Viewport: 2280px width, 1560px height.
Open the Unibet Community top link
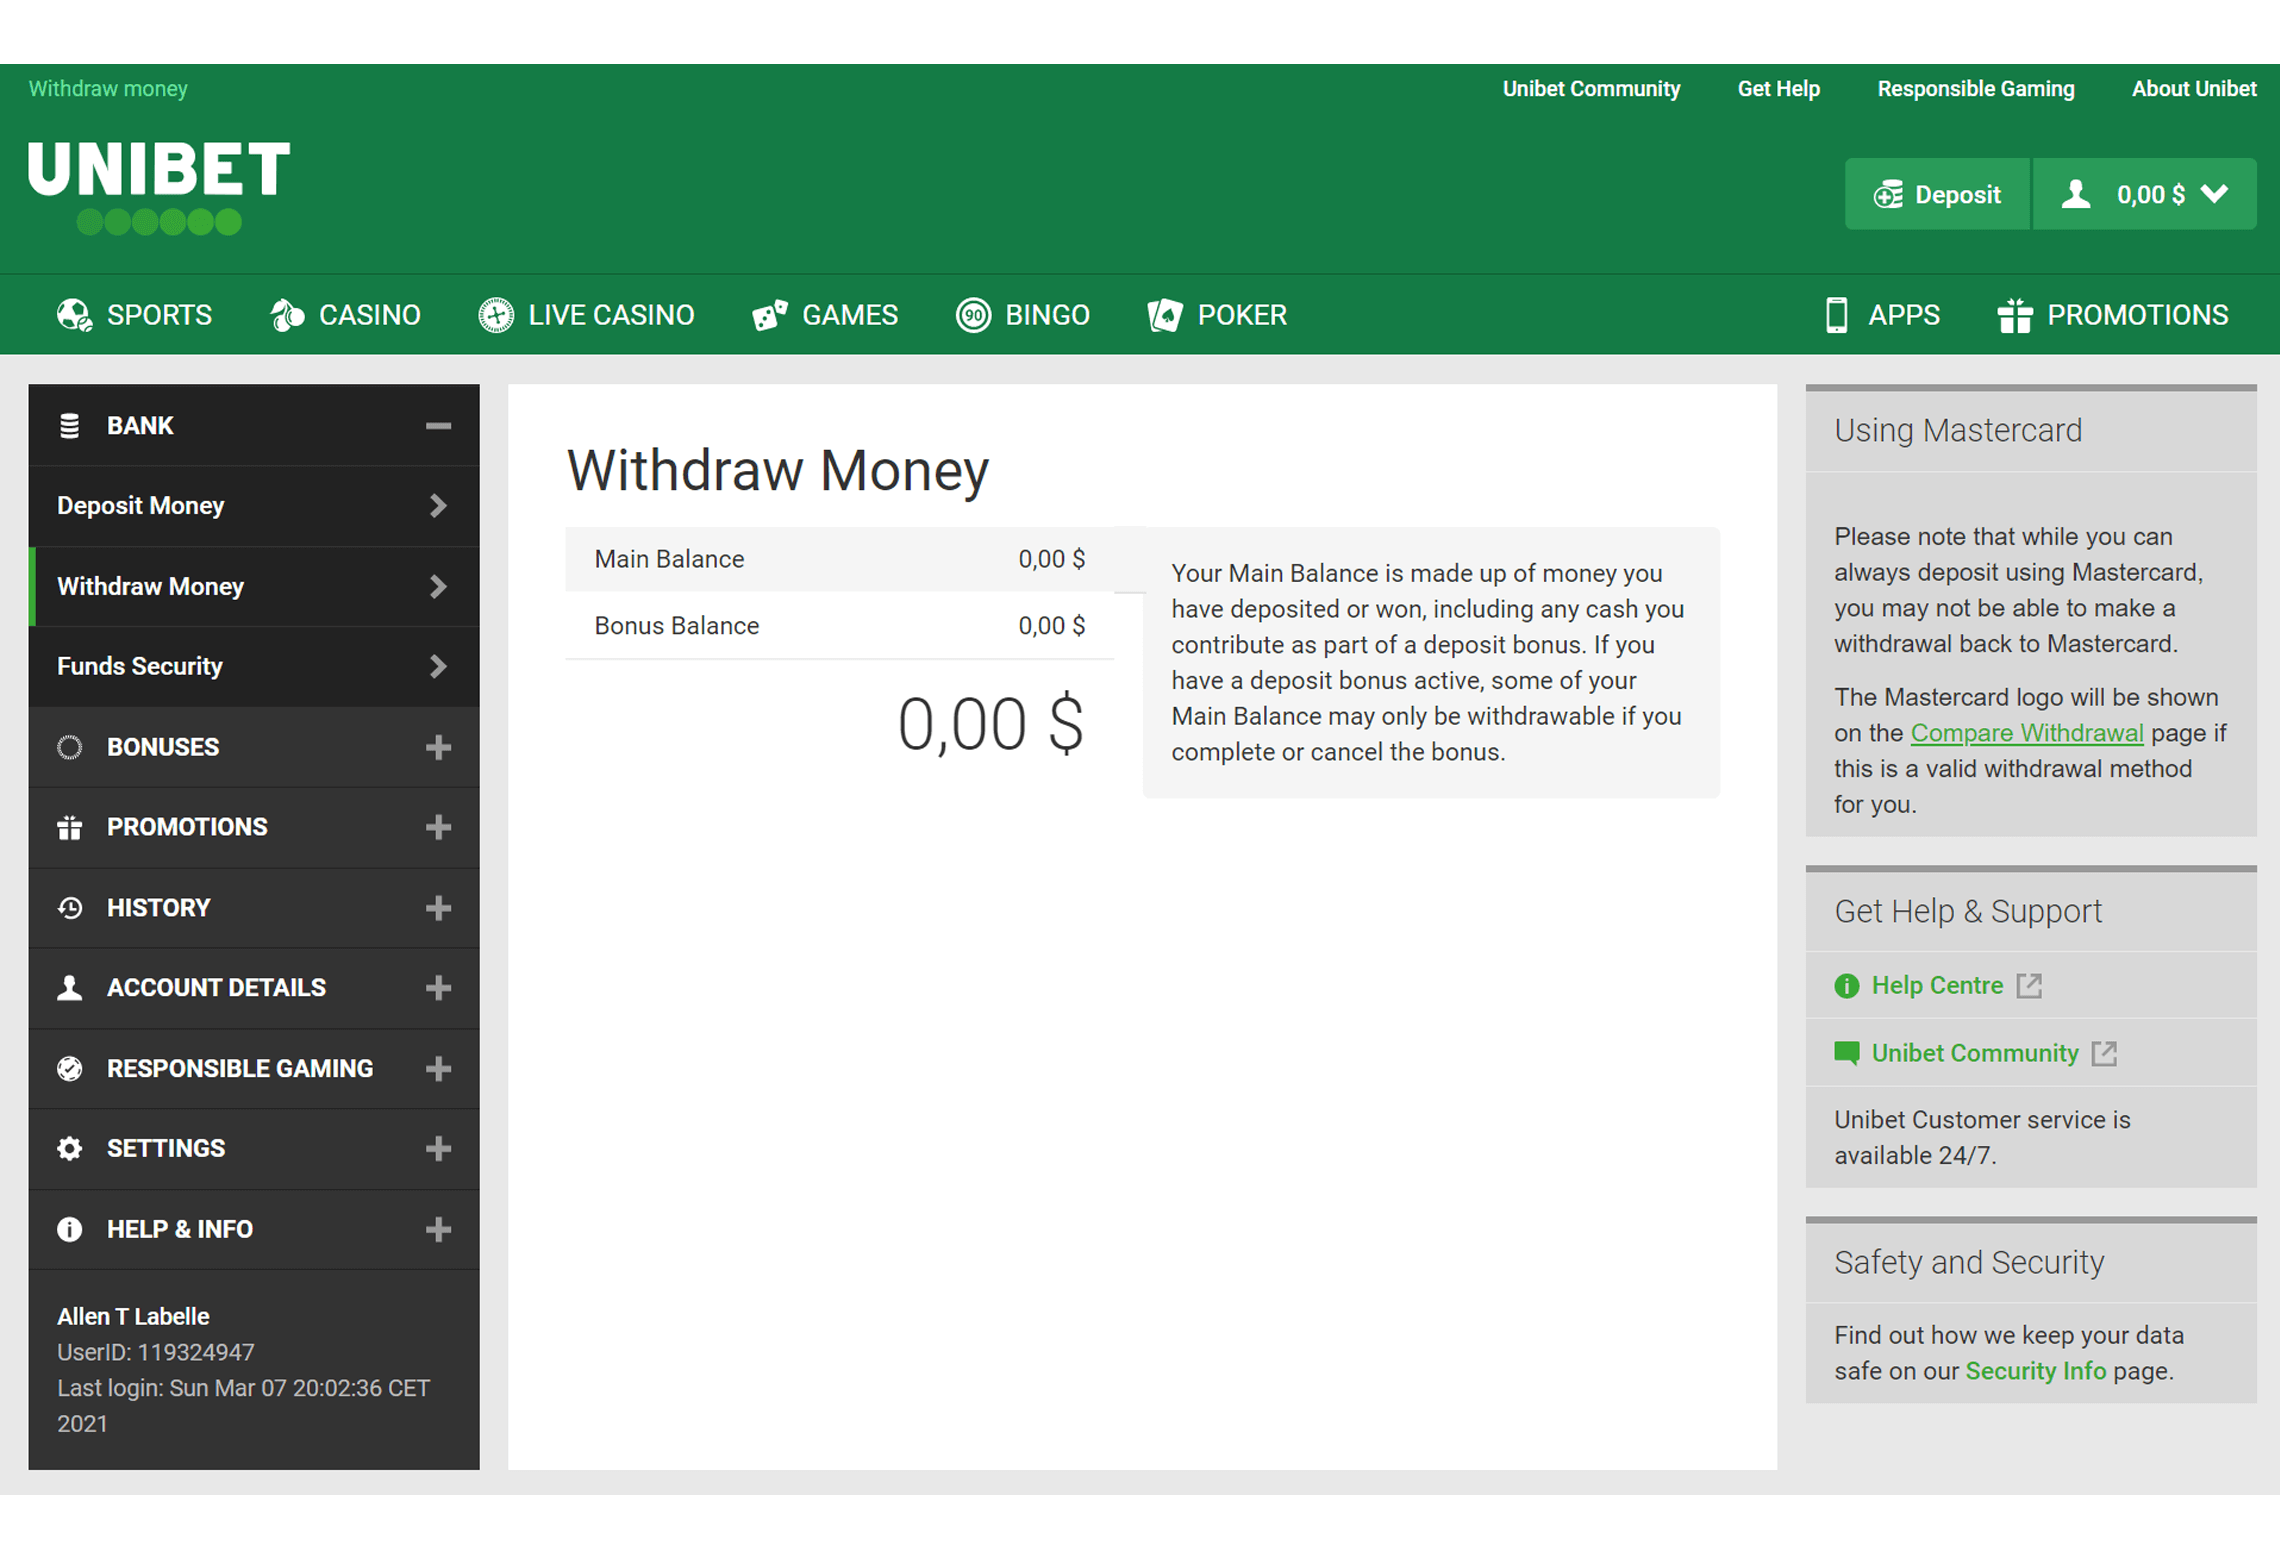[1591, 89]
